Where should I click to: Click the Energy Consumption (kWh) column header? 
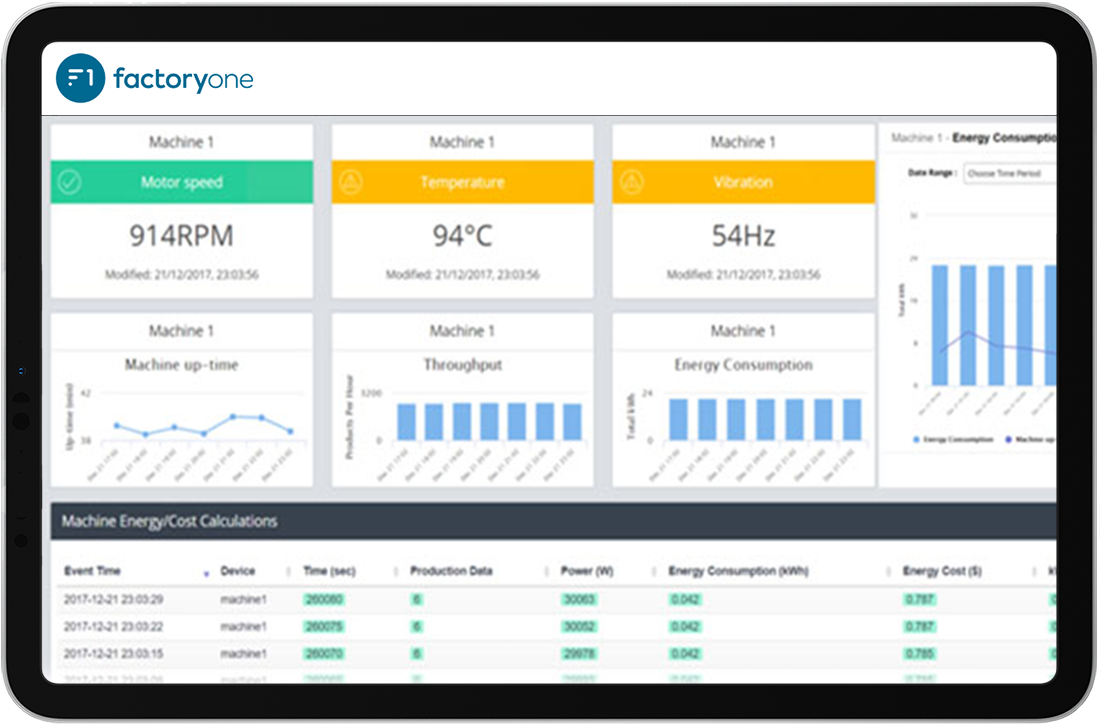pos(739,571)
